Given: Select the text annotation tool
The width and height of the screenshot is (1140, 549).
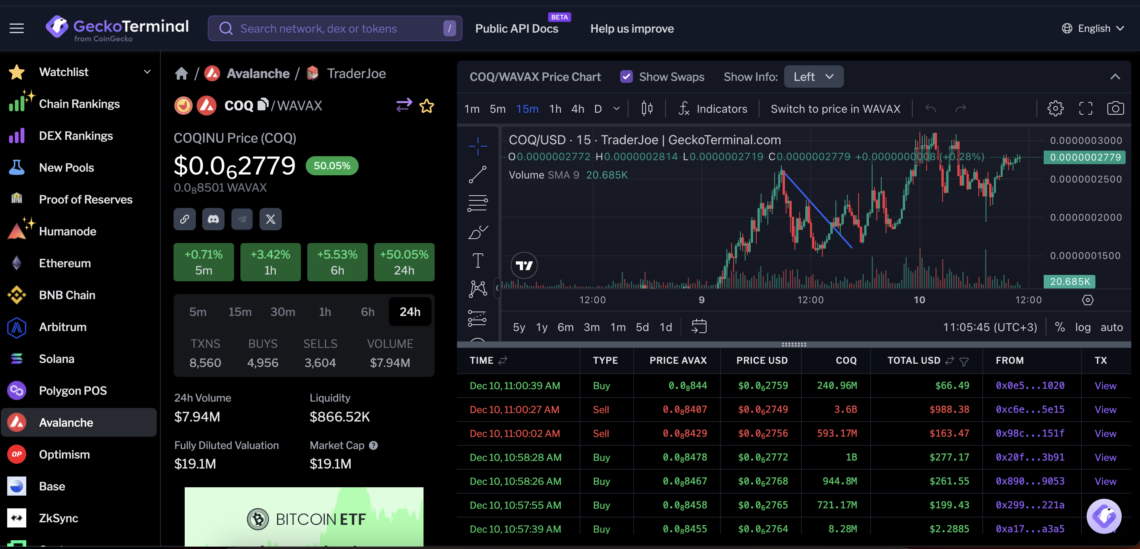Looking at the screenshot, I should click(x=478, y=260).
